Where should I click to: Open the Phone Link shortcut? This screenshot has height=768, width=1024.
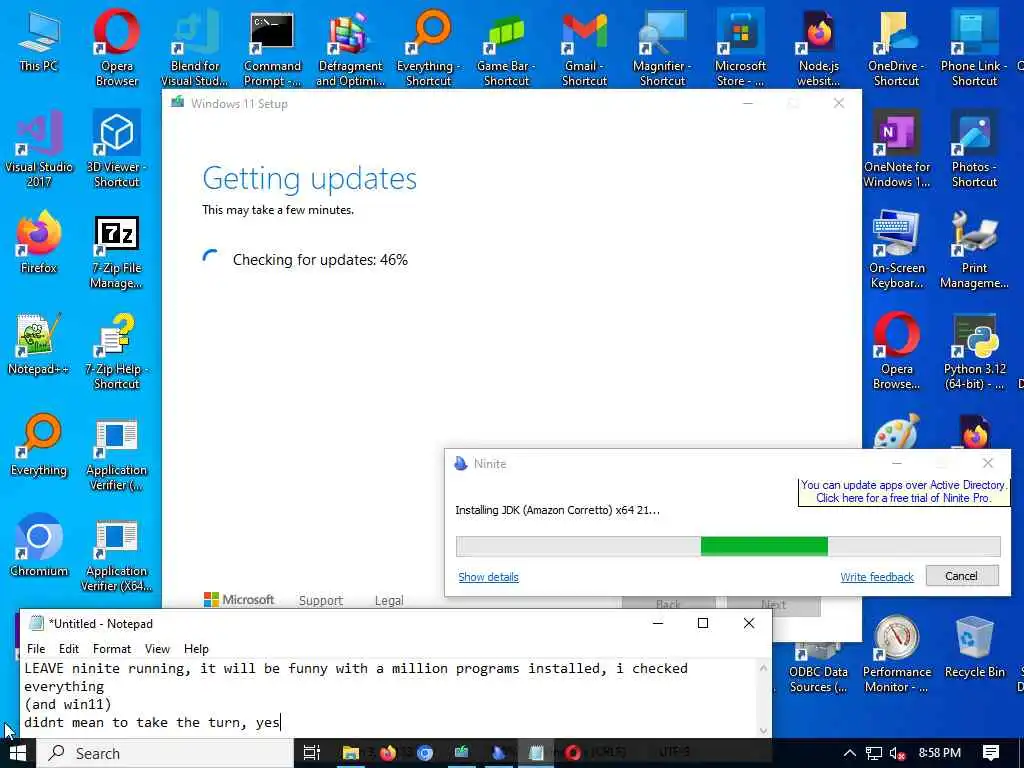coord(974,47)
